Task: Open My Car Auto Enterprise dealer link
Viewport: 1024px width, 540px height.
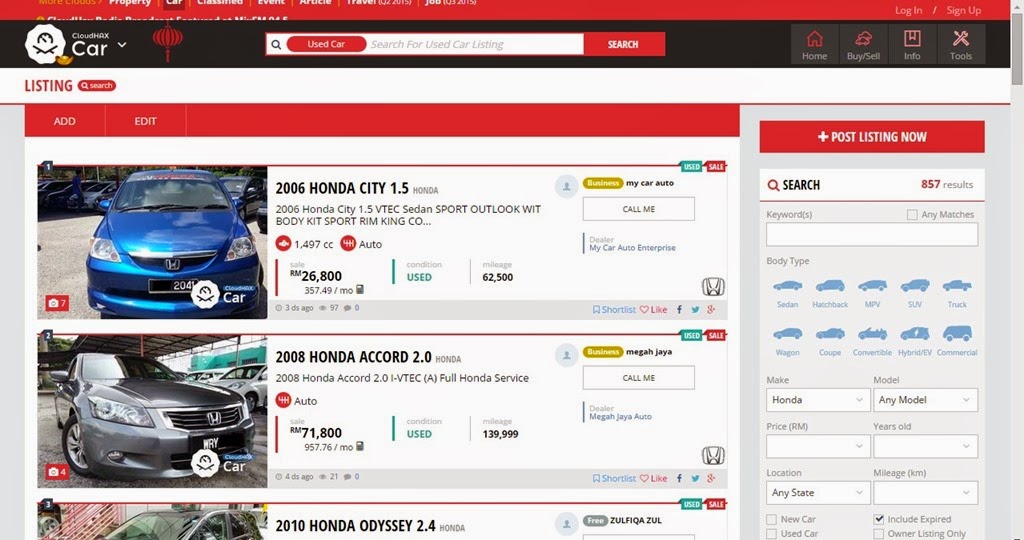Action: (632, 248)
